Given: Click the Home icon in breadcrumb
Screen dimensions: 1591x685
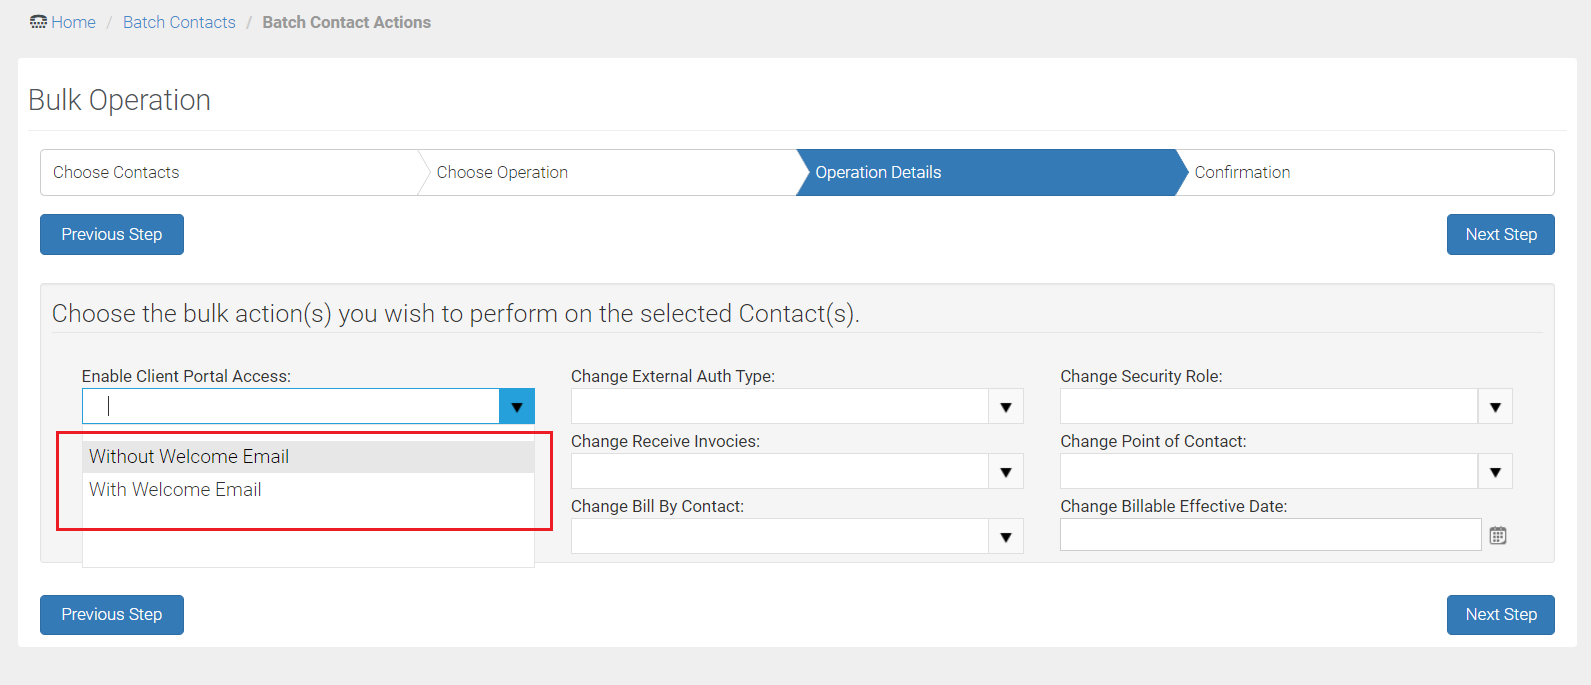Looking at the screenshot, I should coord(39,22).
